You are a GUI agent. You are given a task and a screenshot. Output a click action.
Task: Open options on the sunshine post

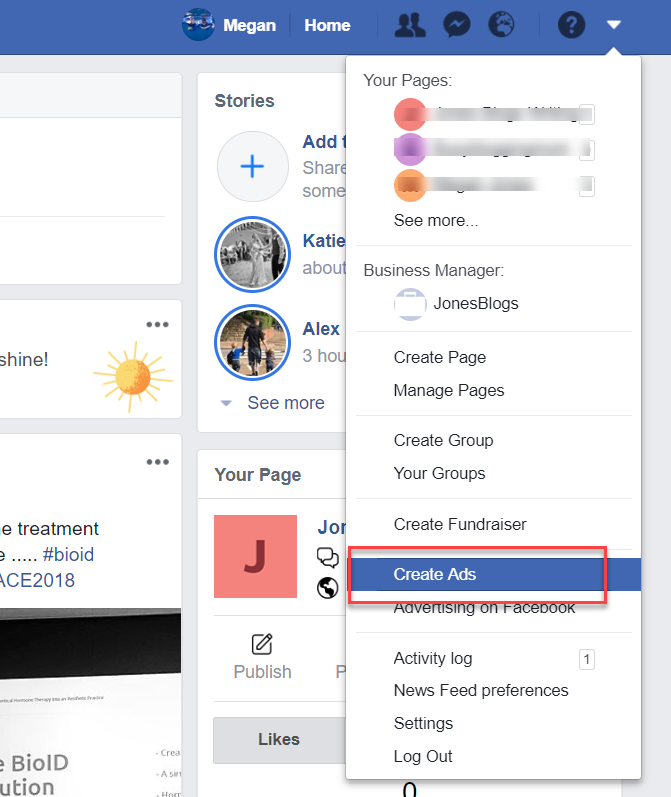coord(157,324)
